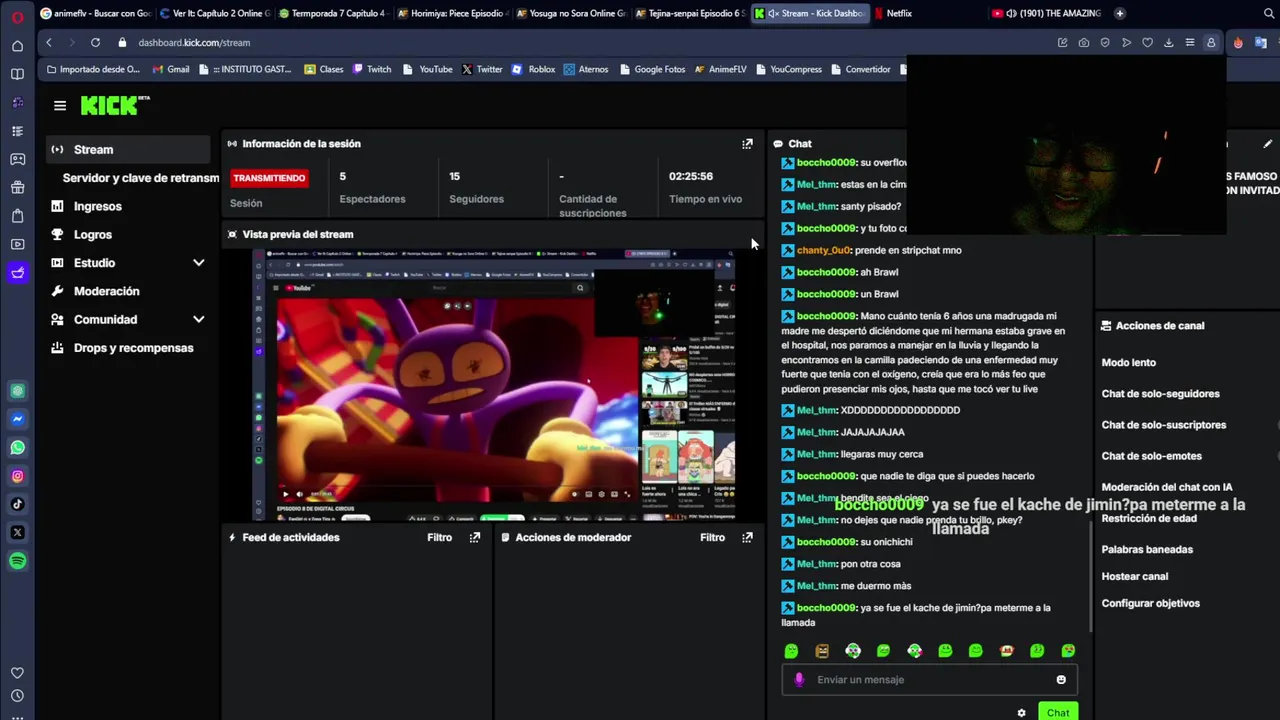Open the AnimeFLV bookmark
This screenshot has height=720, width=1280.
coord(720,70)
